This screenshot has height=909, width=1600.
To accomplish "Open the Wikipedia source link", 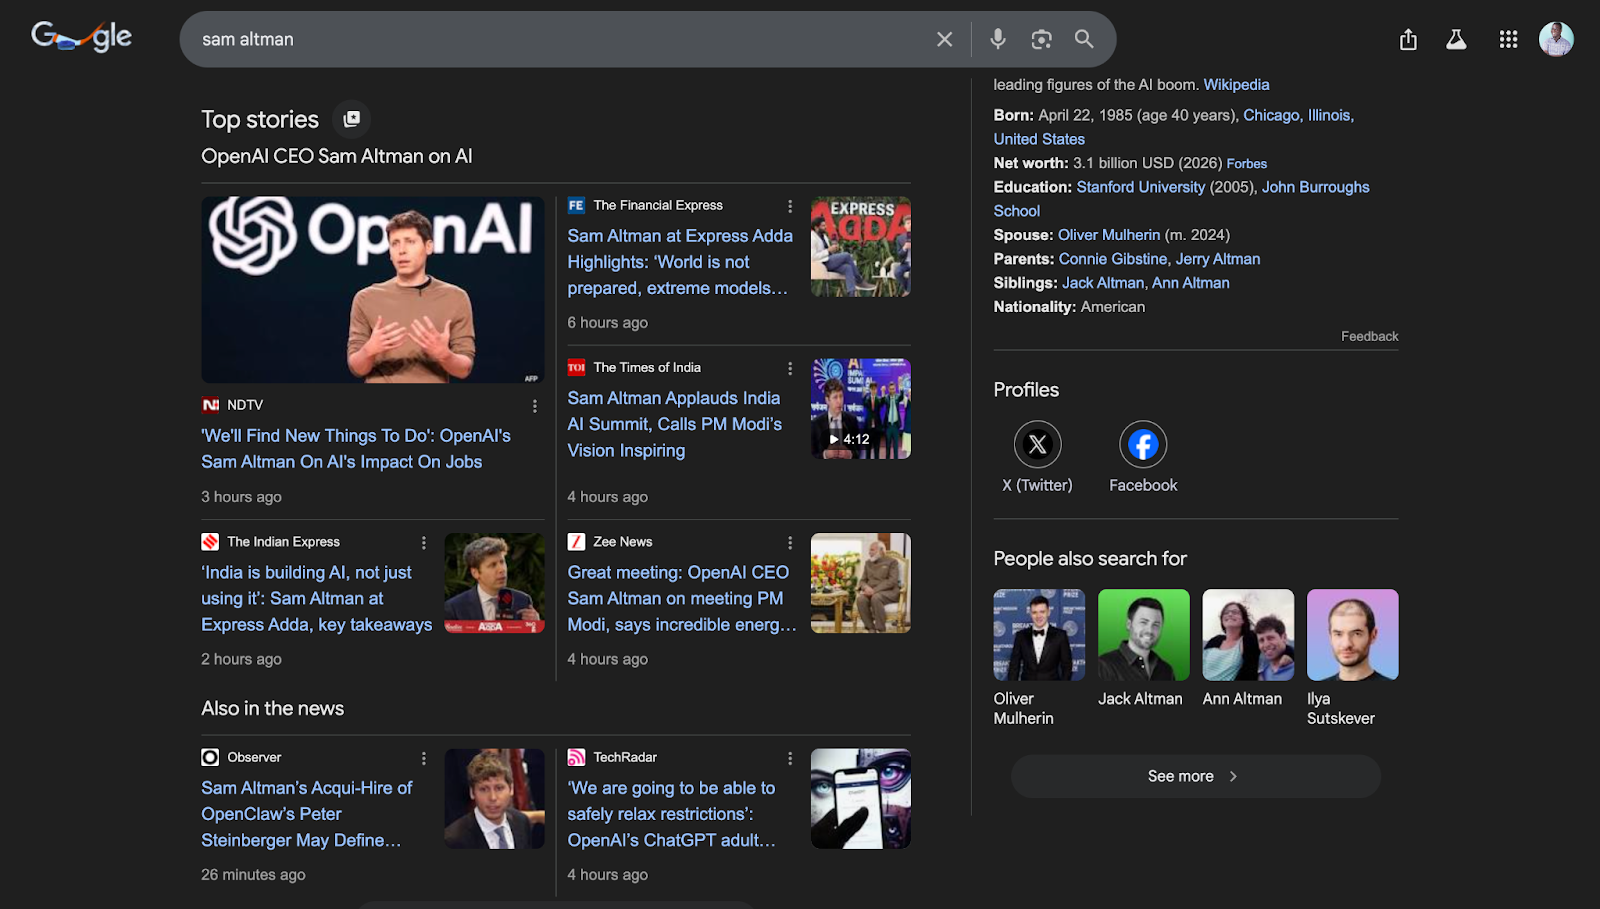I will pyautogui.click(x=1236, y=85).
